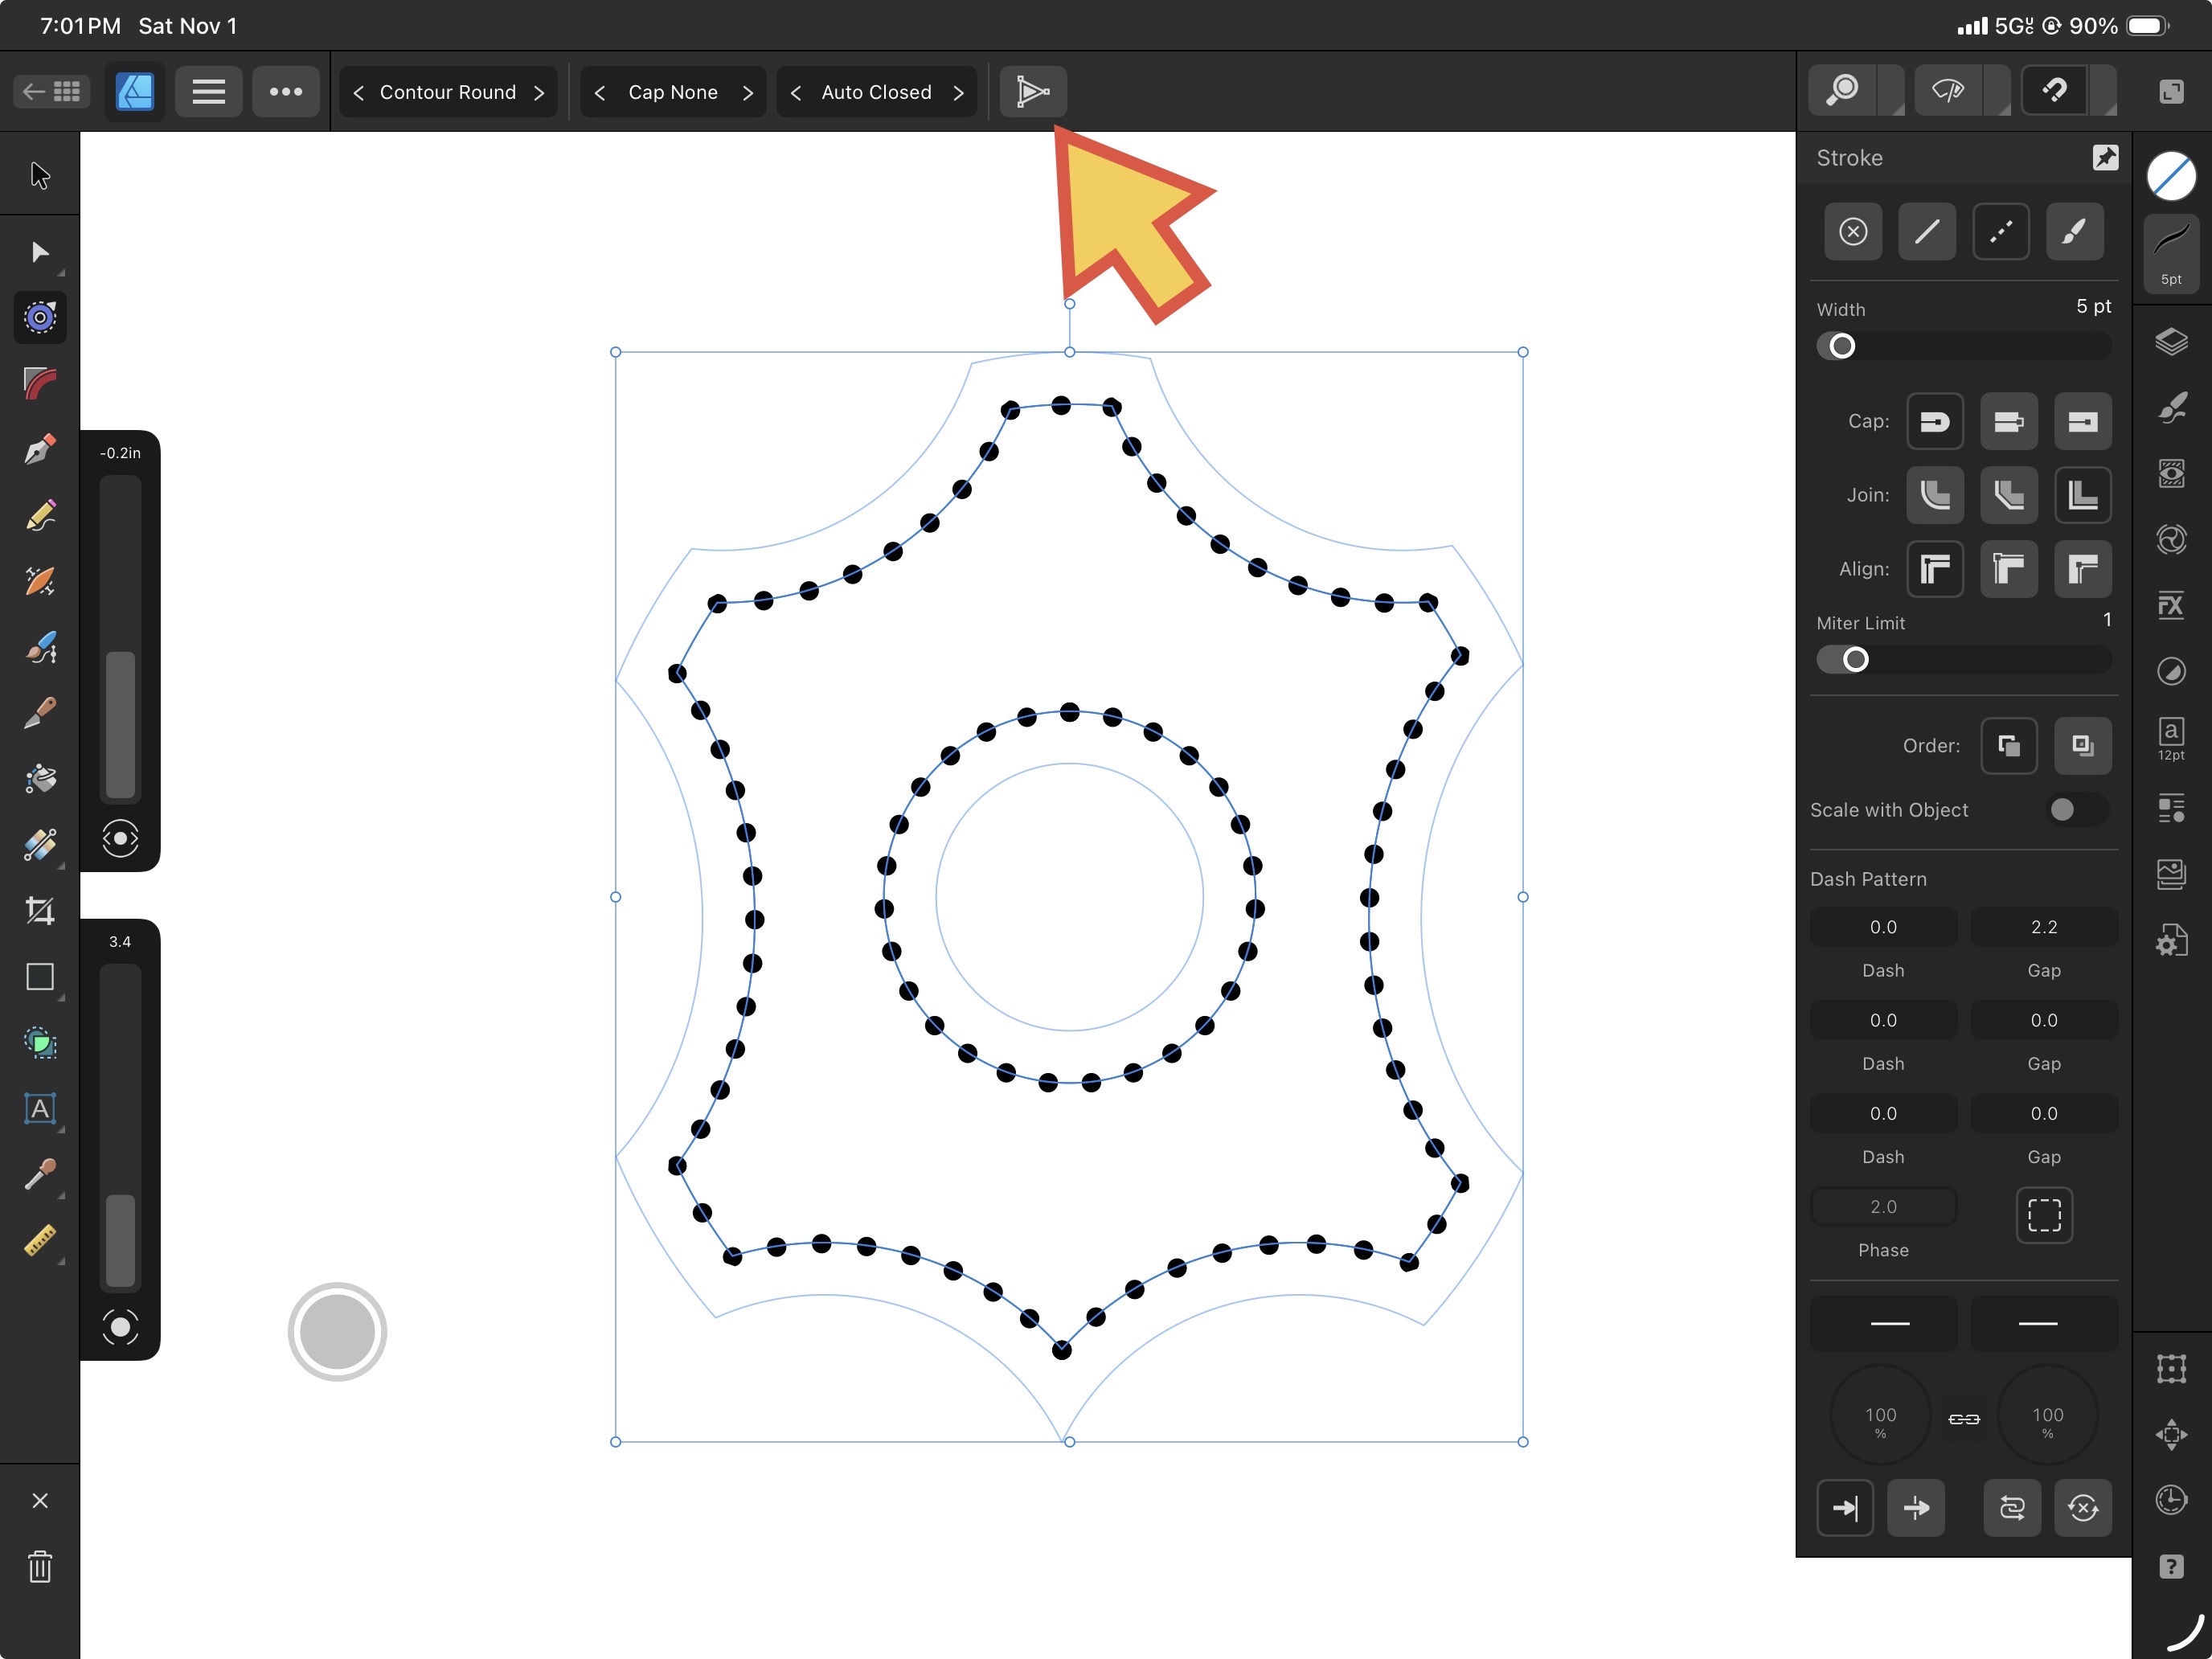Adjust the stroke Width slider

[1842, 346]
